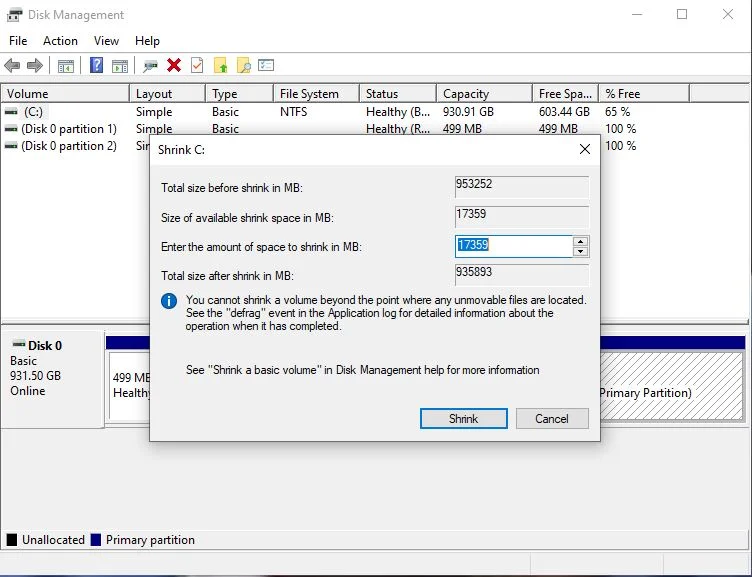752x577 pixels.
Task: Click the Forward arrow toolbar icon
Action: 35,65
